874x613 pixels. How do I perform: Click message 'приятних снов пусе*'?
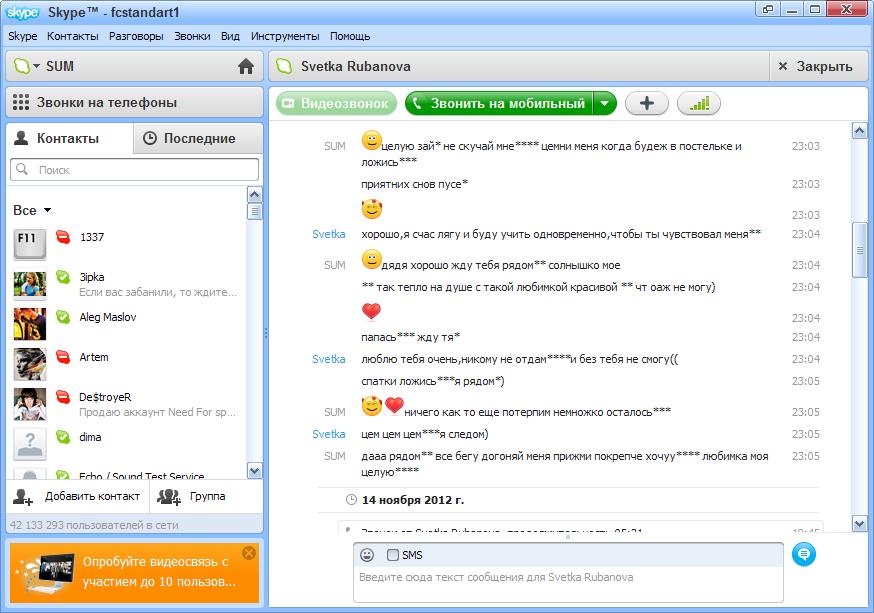click(415, 184)
